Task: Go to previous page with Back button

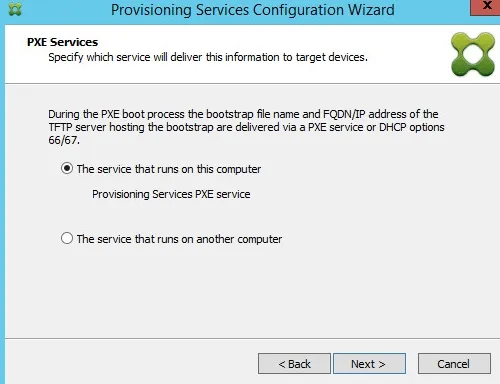Action: [x=294, y=364]
